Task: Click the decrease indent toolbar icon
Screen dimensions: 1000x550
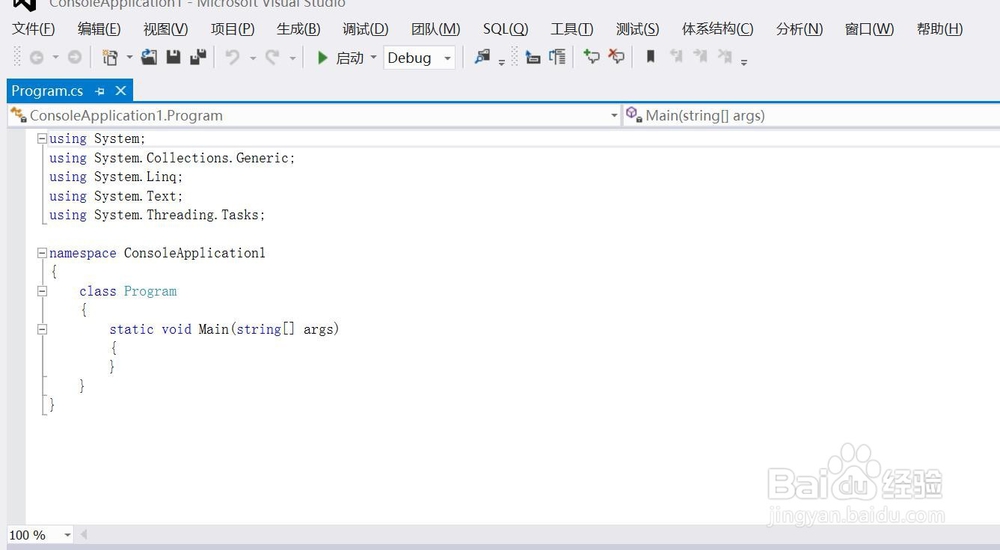Action: [533, 57]
